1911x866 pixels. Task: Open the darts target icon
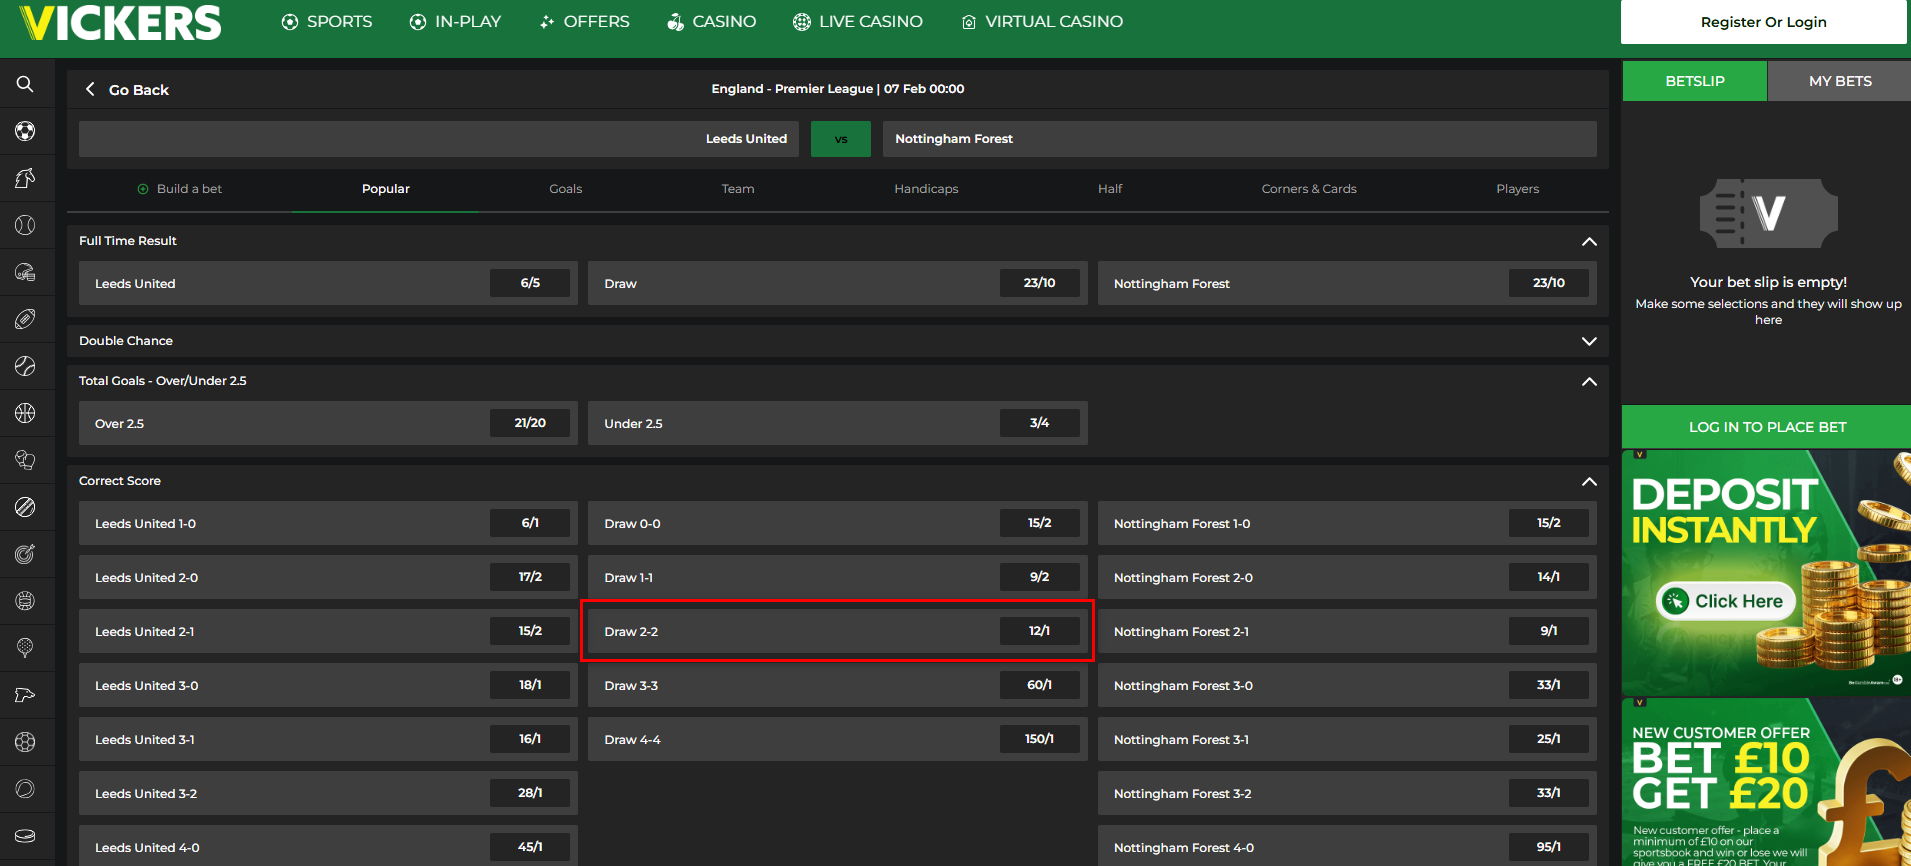click(25, 554)
